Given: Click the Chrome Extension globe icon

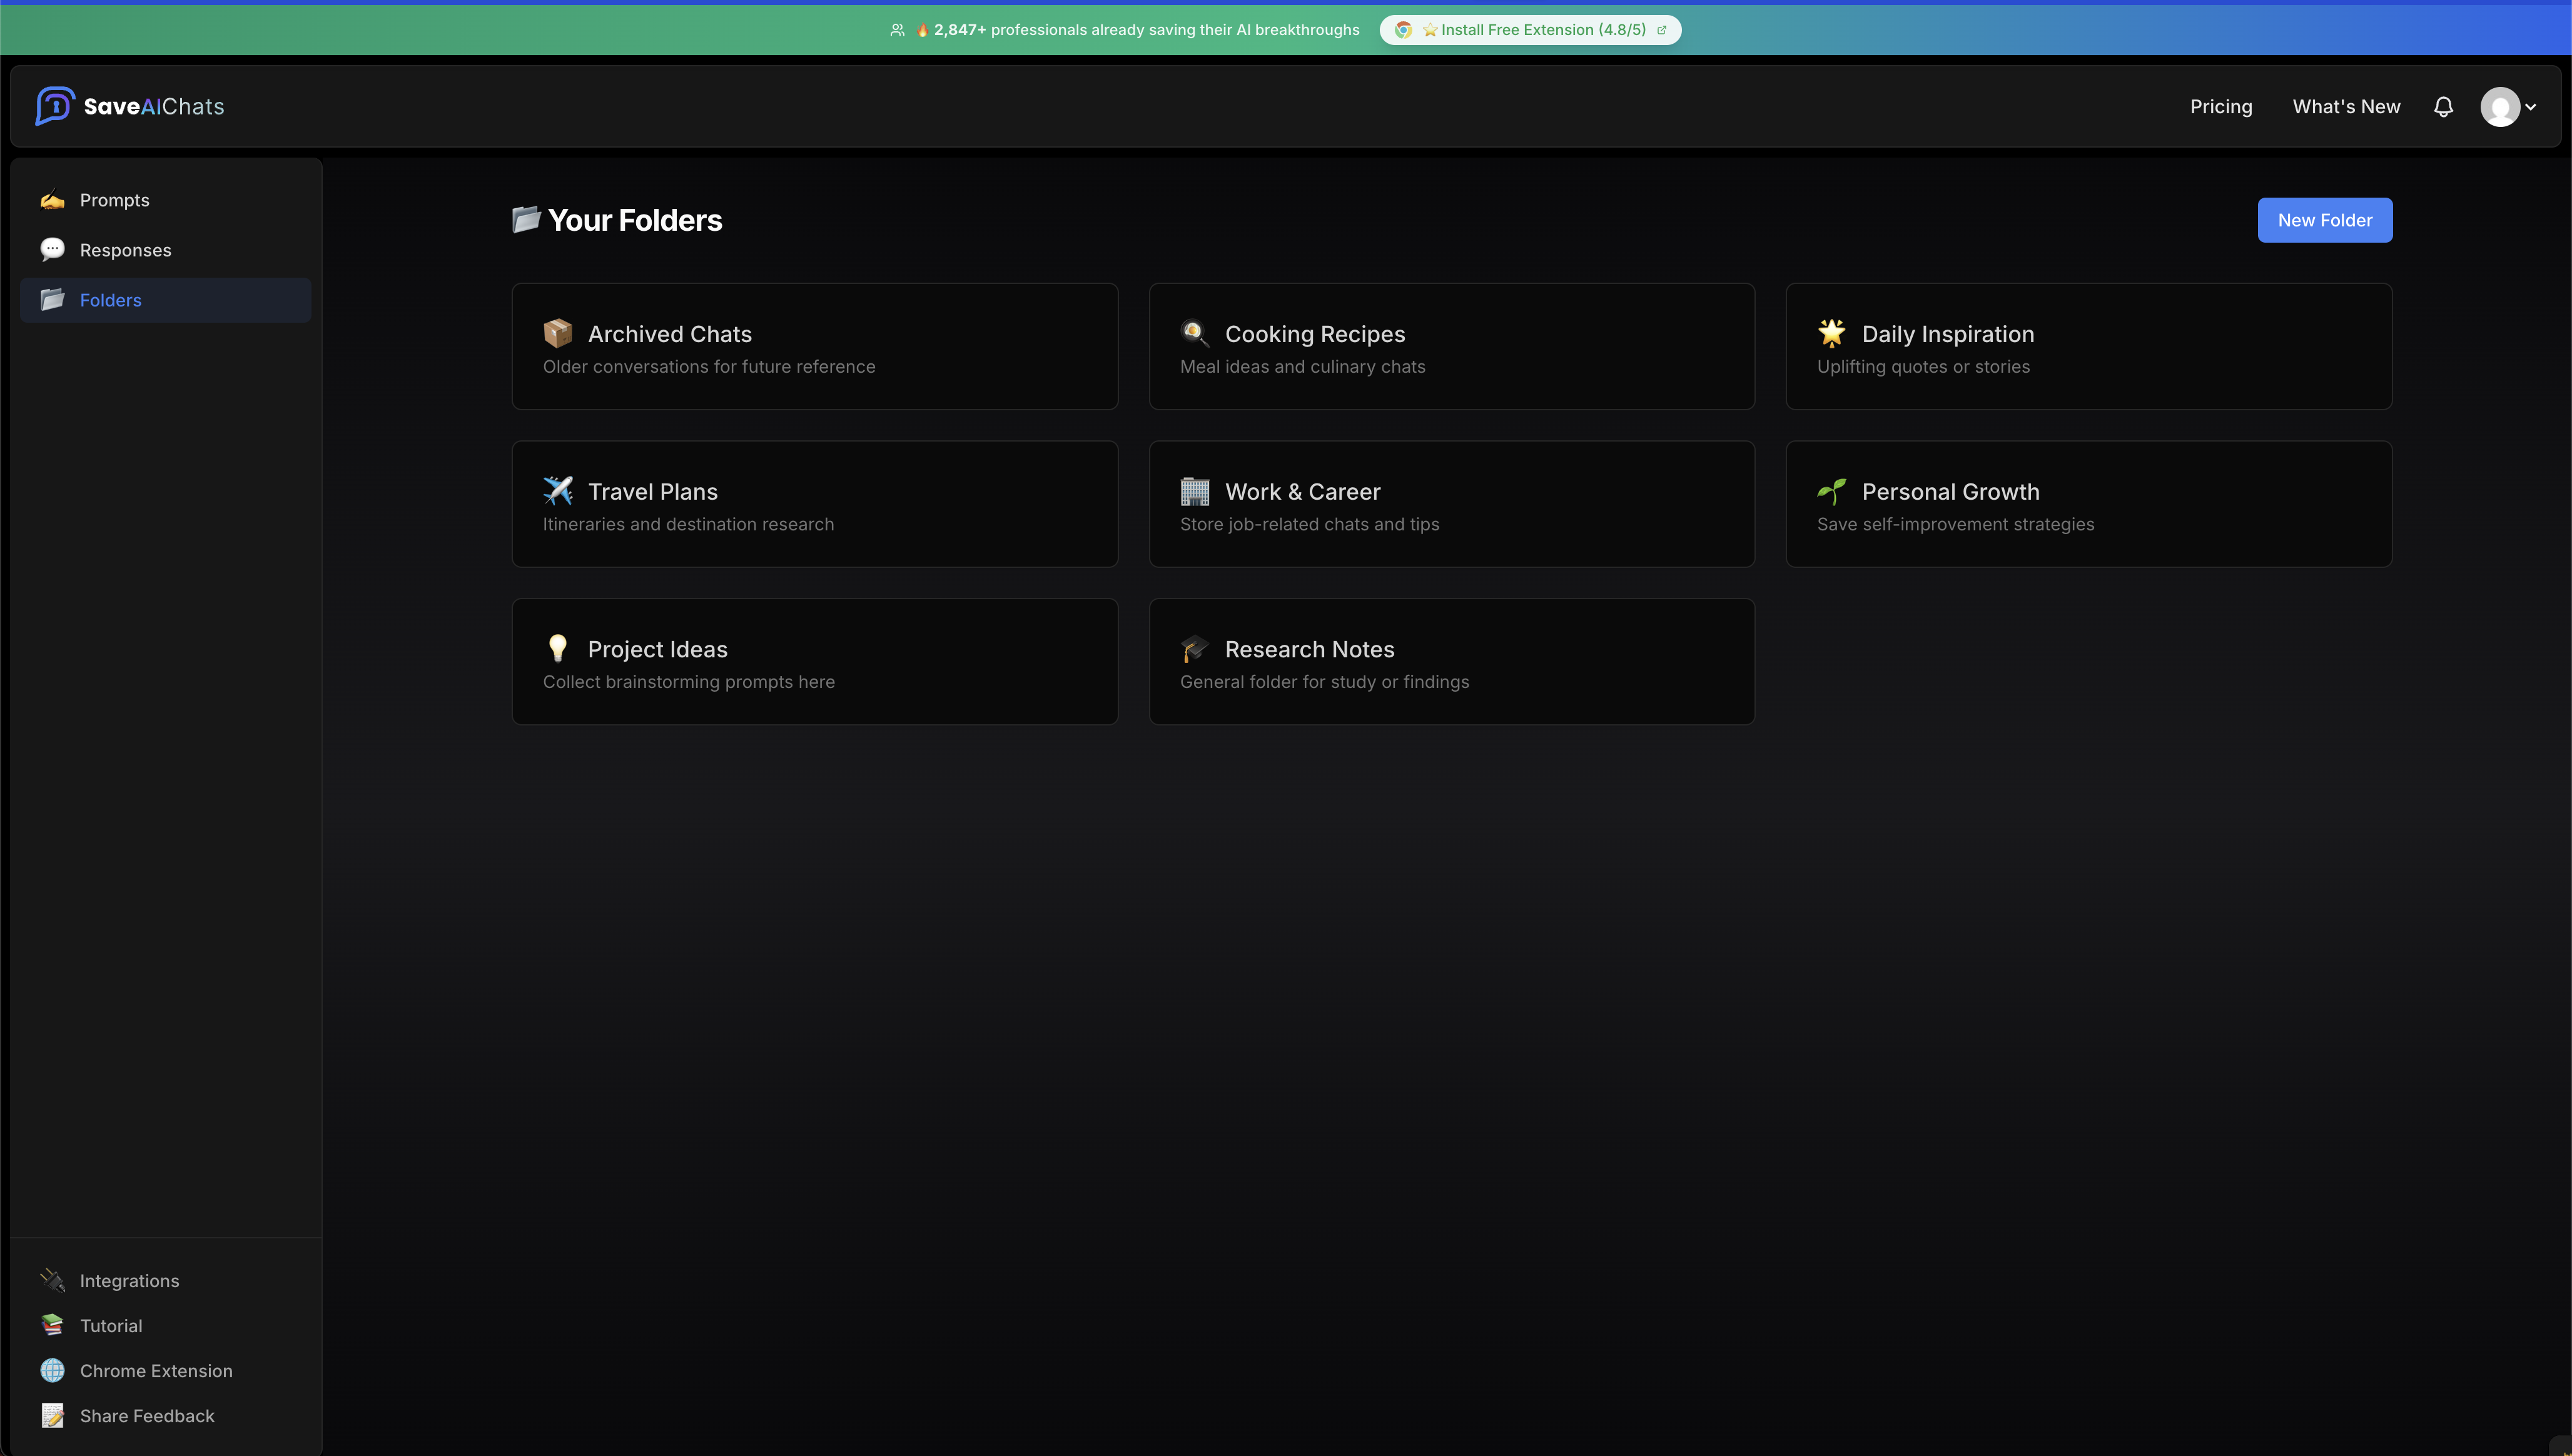Looking at the screenshot, I should (x=52, y=1370).
